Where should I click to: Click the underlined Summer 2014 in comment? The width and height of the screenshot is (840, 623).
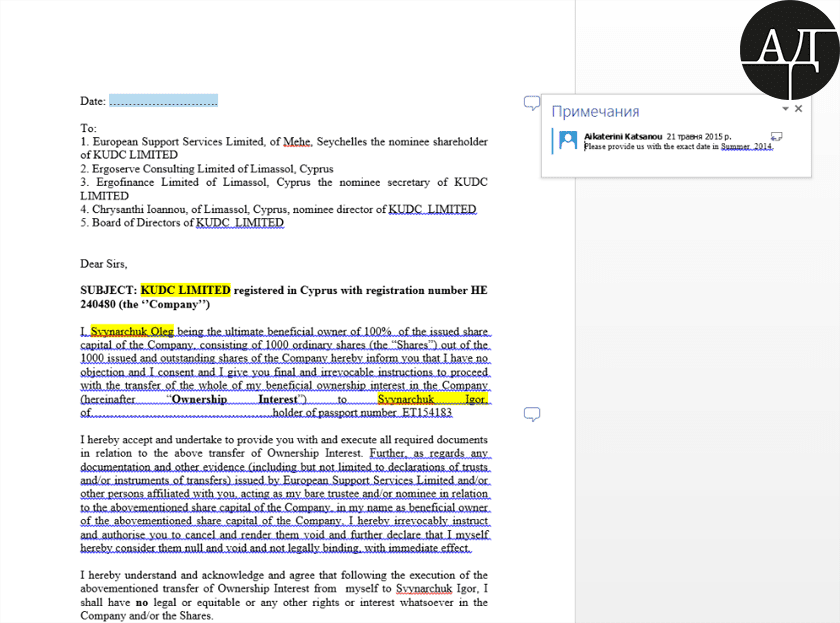pos(747,147)
